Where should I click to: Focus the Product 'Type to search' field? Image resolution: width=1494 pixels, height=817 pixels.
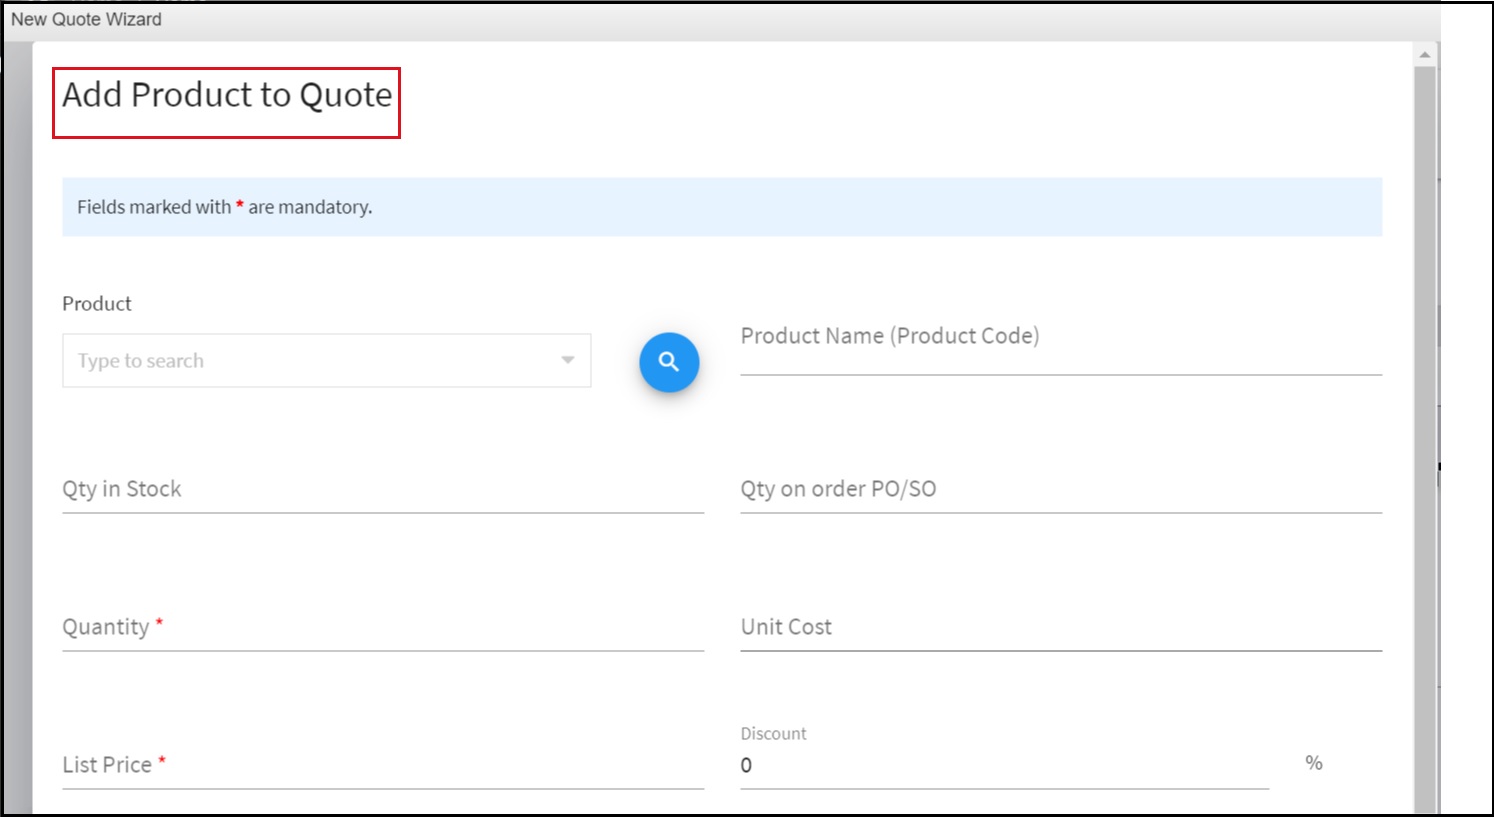pos(326,360)
